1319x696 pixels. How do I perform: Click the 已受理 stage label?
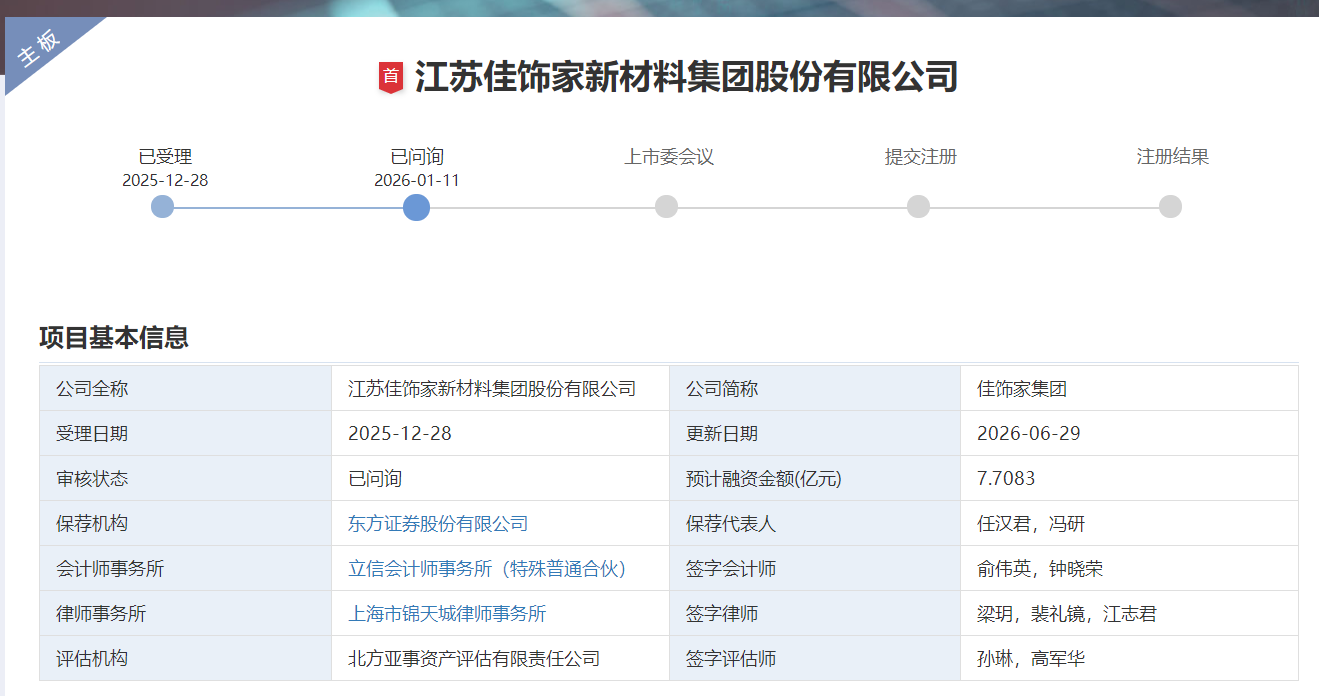pos(165,157)
